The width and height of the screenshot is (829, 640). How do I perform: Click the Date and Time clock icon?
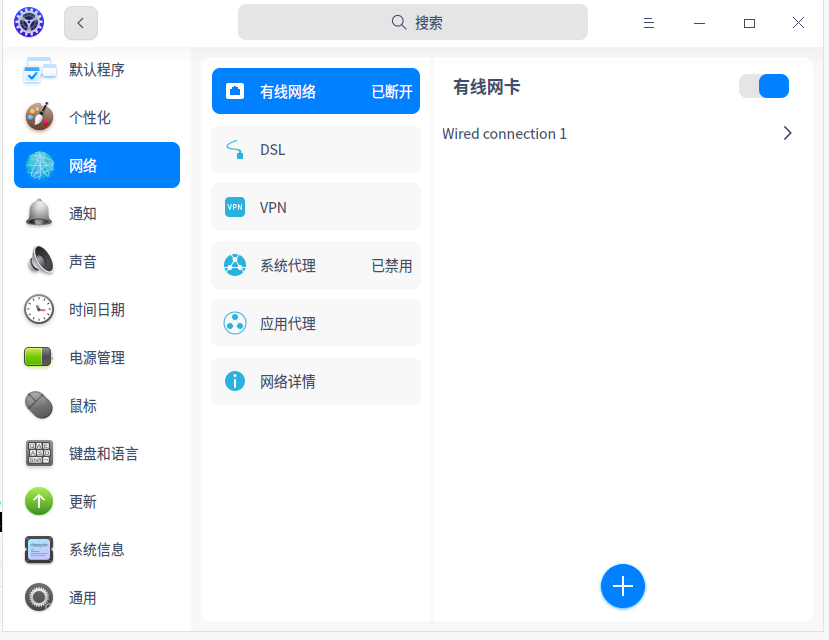(39, 309)
